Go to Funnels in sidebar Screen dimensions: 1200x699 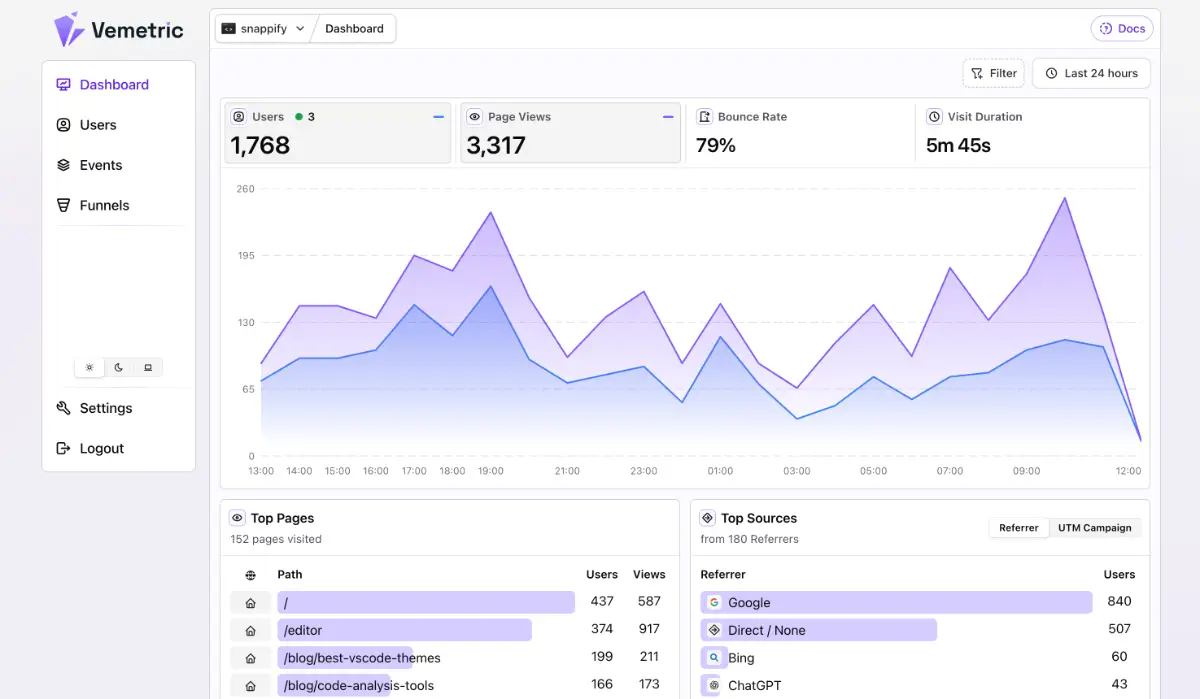[x=104, y=205]
